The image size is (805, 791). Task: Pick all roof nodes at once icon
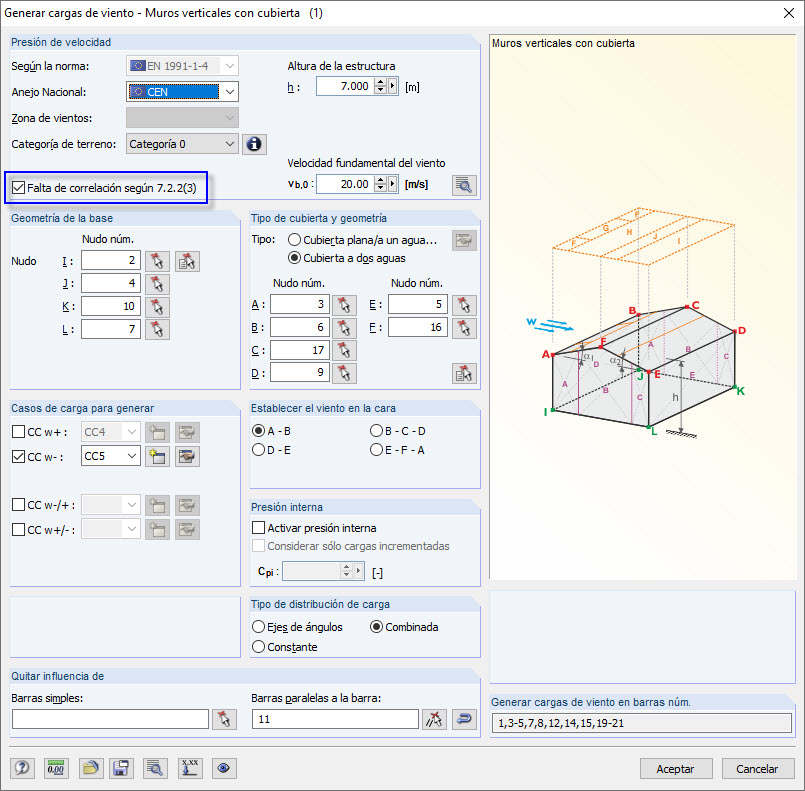(464, 373)
